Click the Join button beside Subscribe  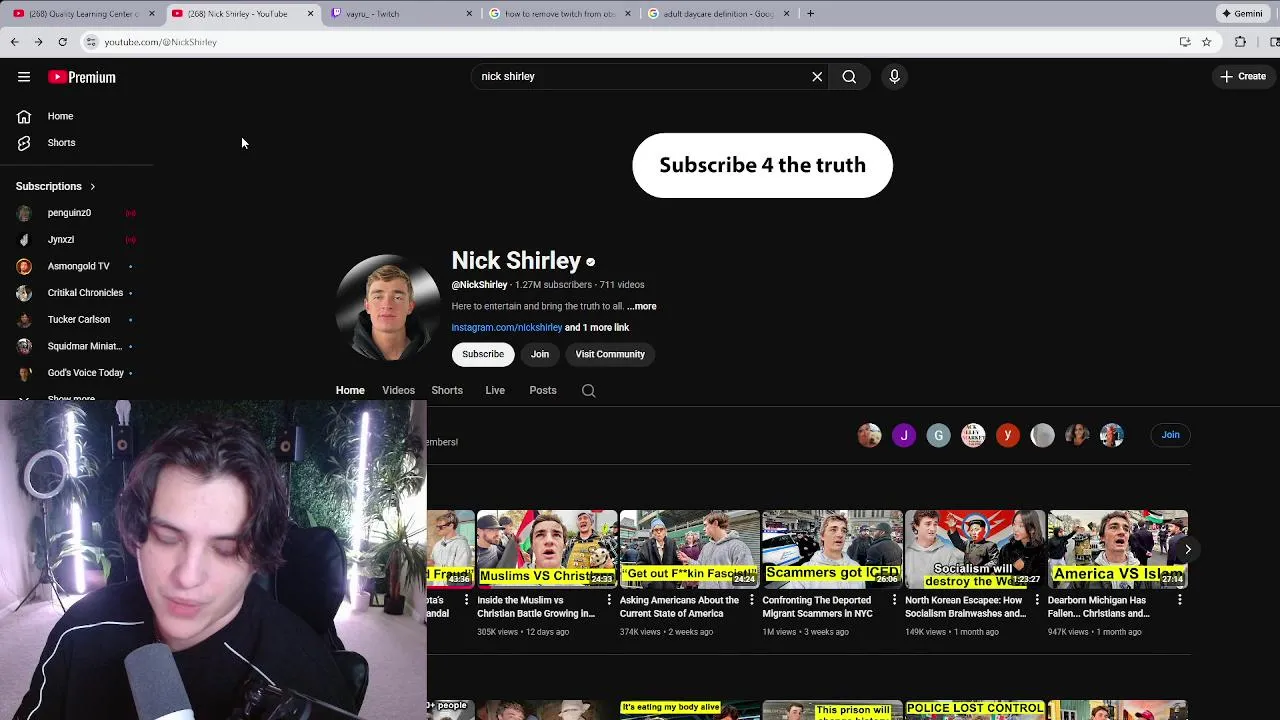click(540, 354)
